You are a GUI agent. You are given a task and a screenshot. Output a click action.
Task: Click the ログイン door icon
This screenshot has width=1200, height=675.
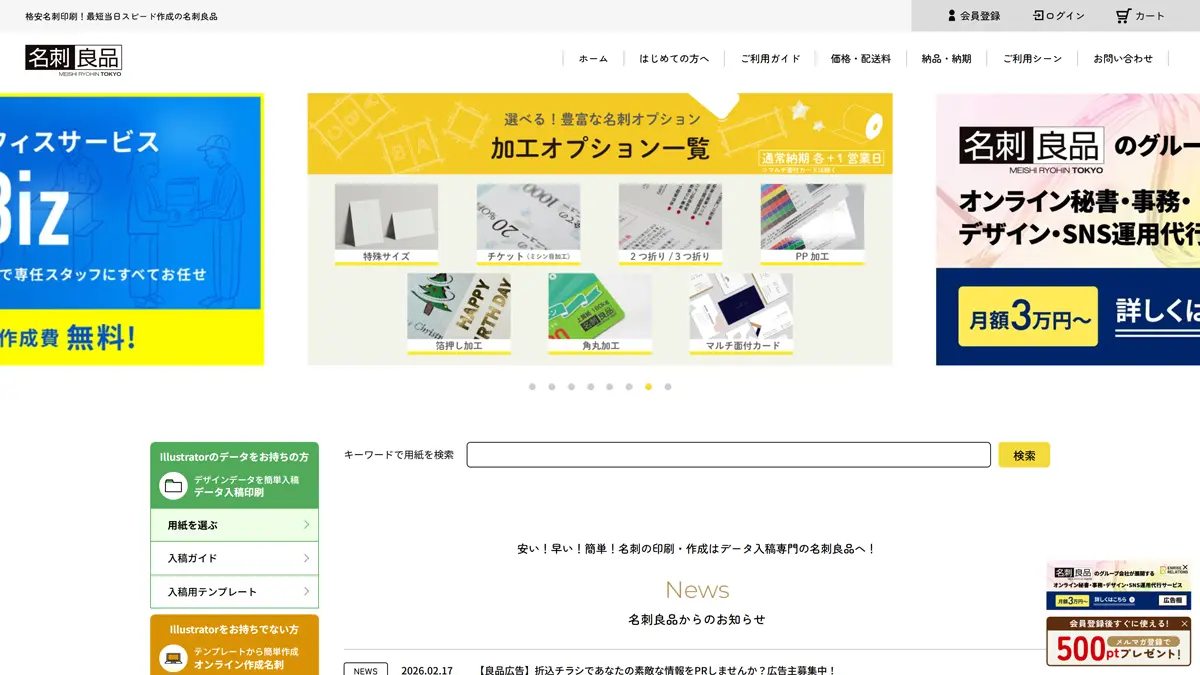(1038, 16)
